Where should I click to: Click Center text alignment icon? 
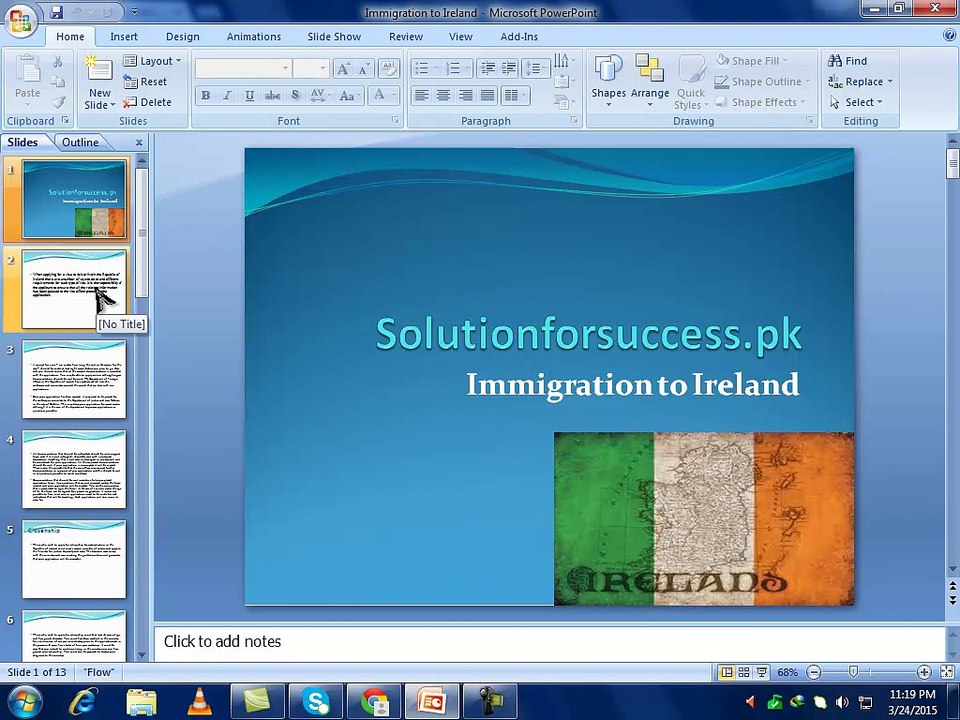443,96
